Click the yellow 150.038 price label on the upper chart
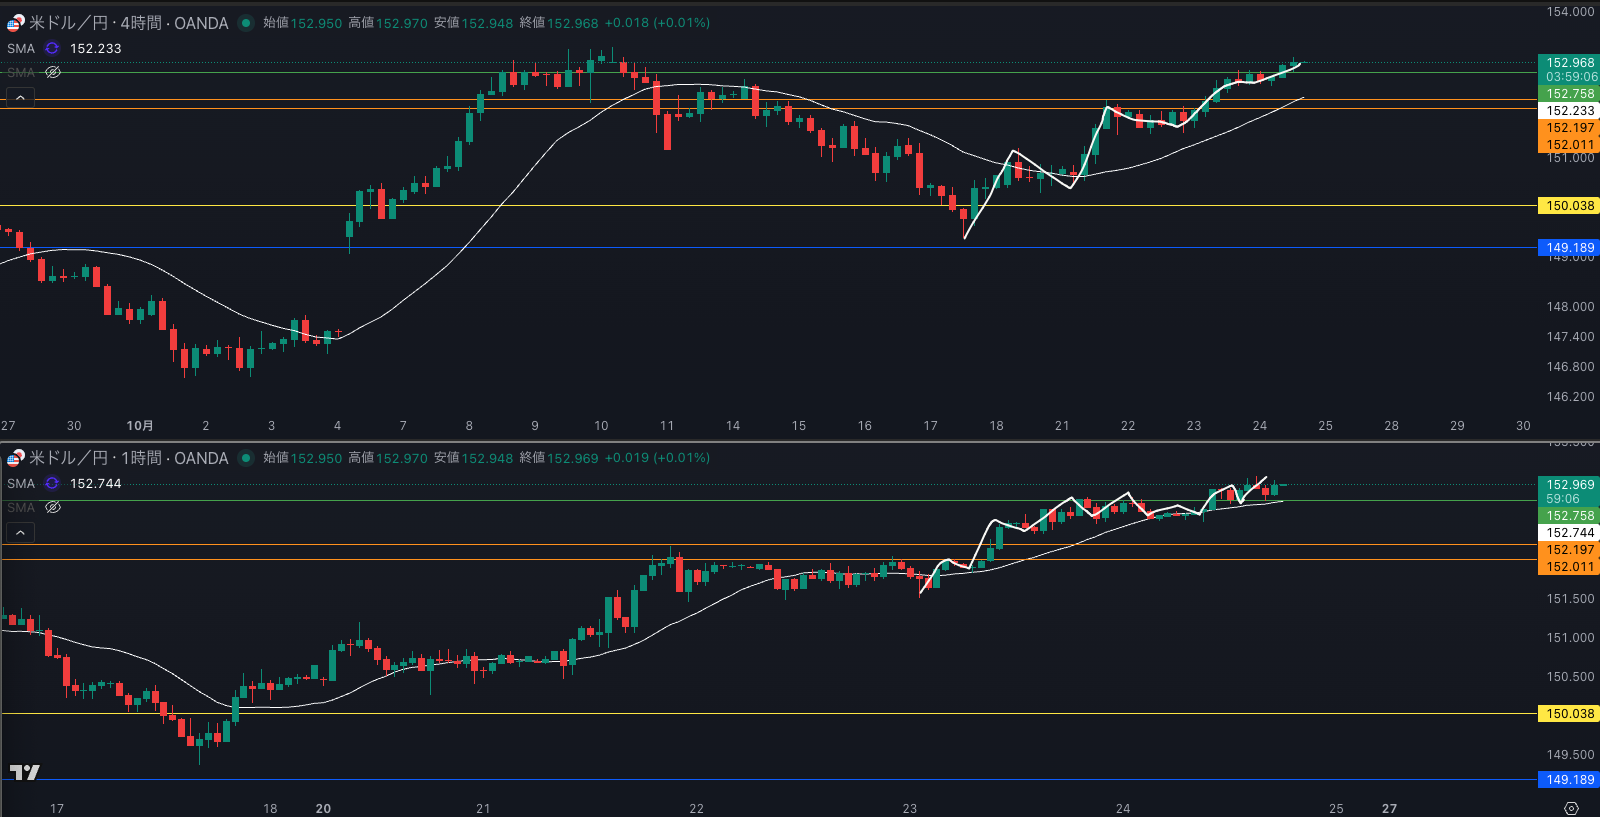The image size is (1600, 817). click(1569, 206)
